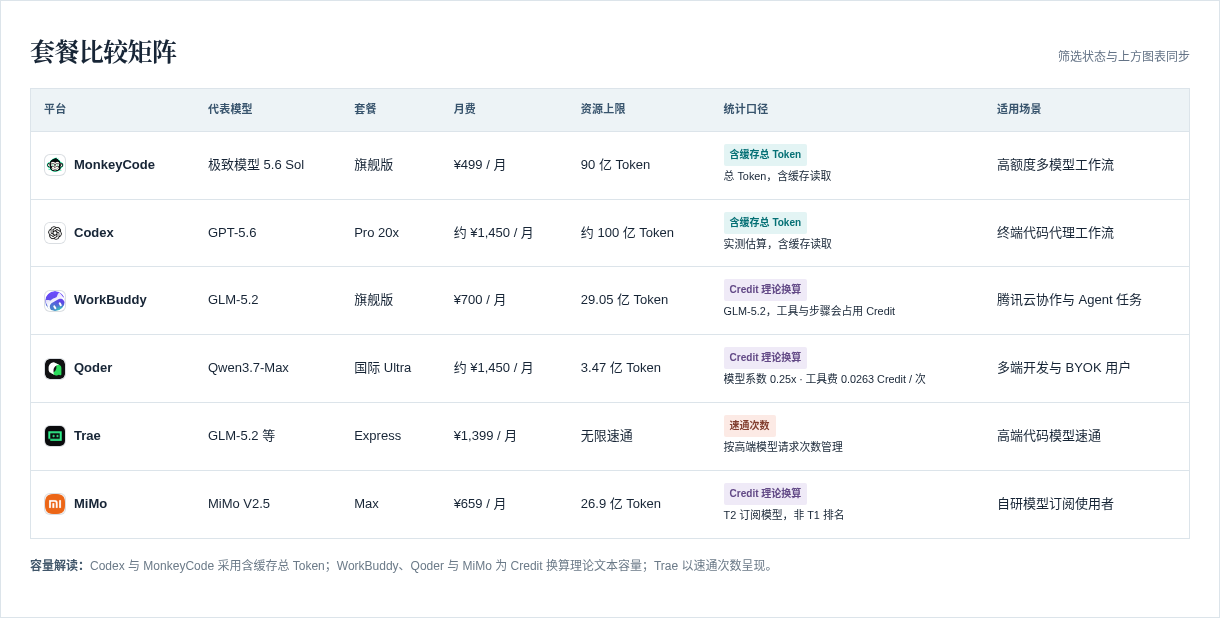Click the Qoder platform name

(x=93, y=368)
